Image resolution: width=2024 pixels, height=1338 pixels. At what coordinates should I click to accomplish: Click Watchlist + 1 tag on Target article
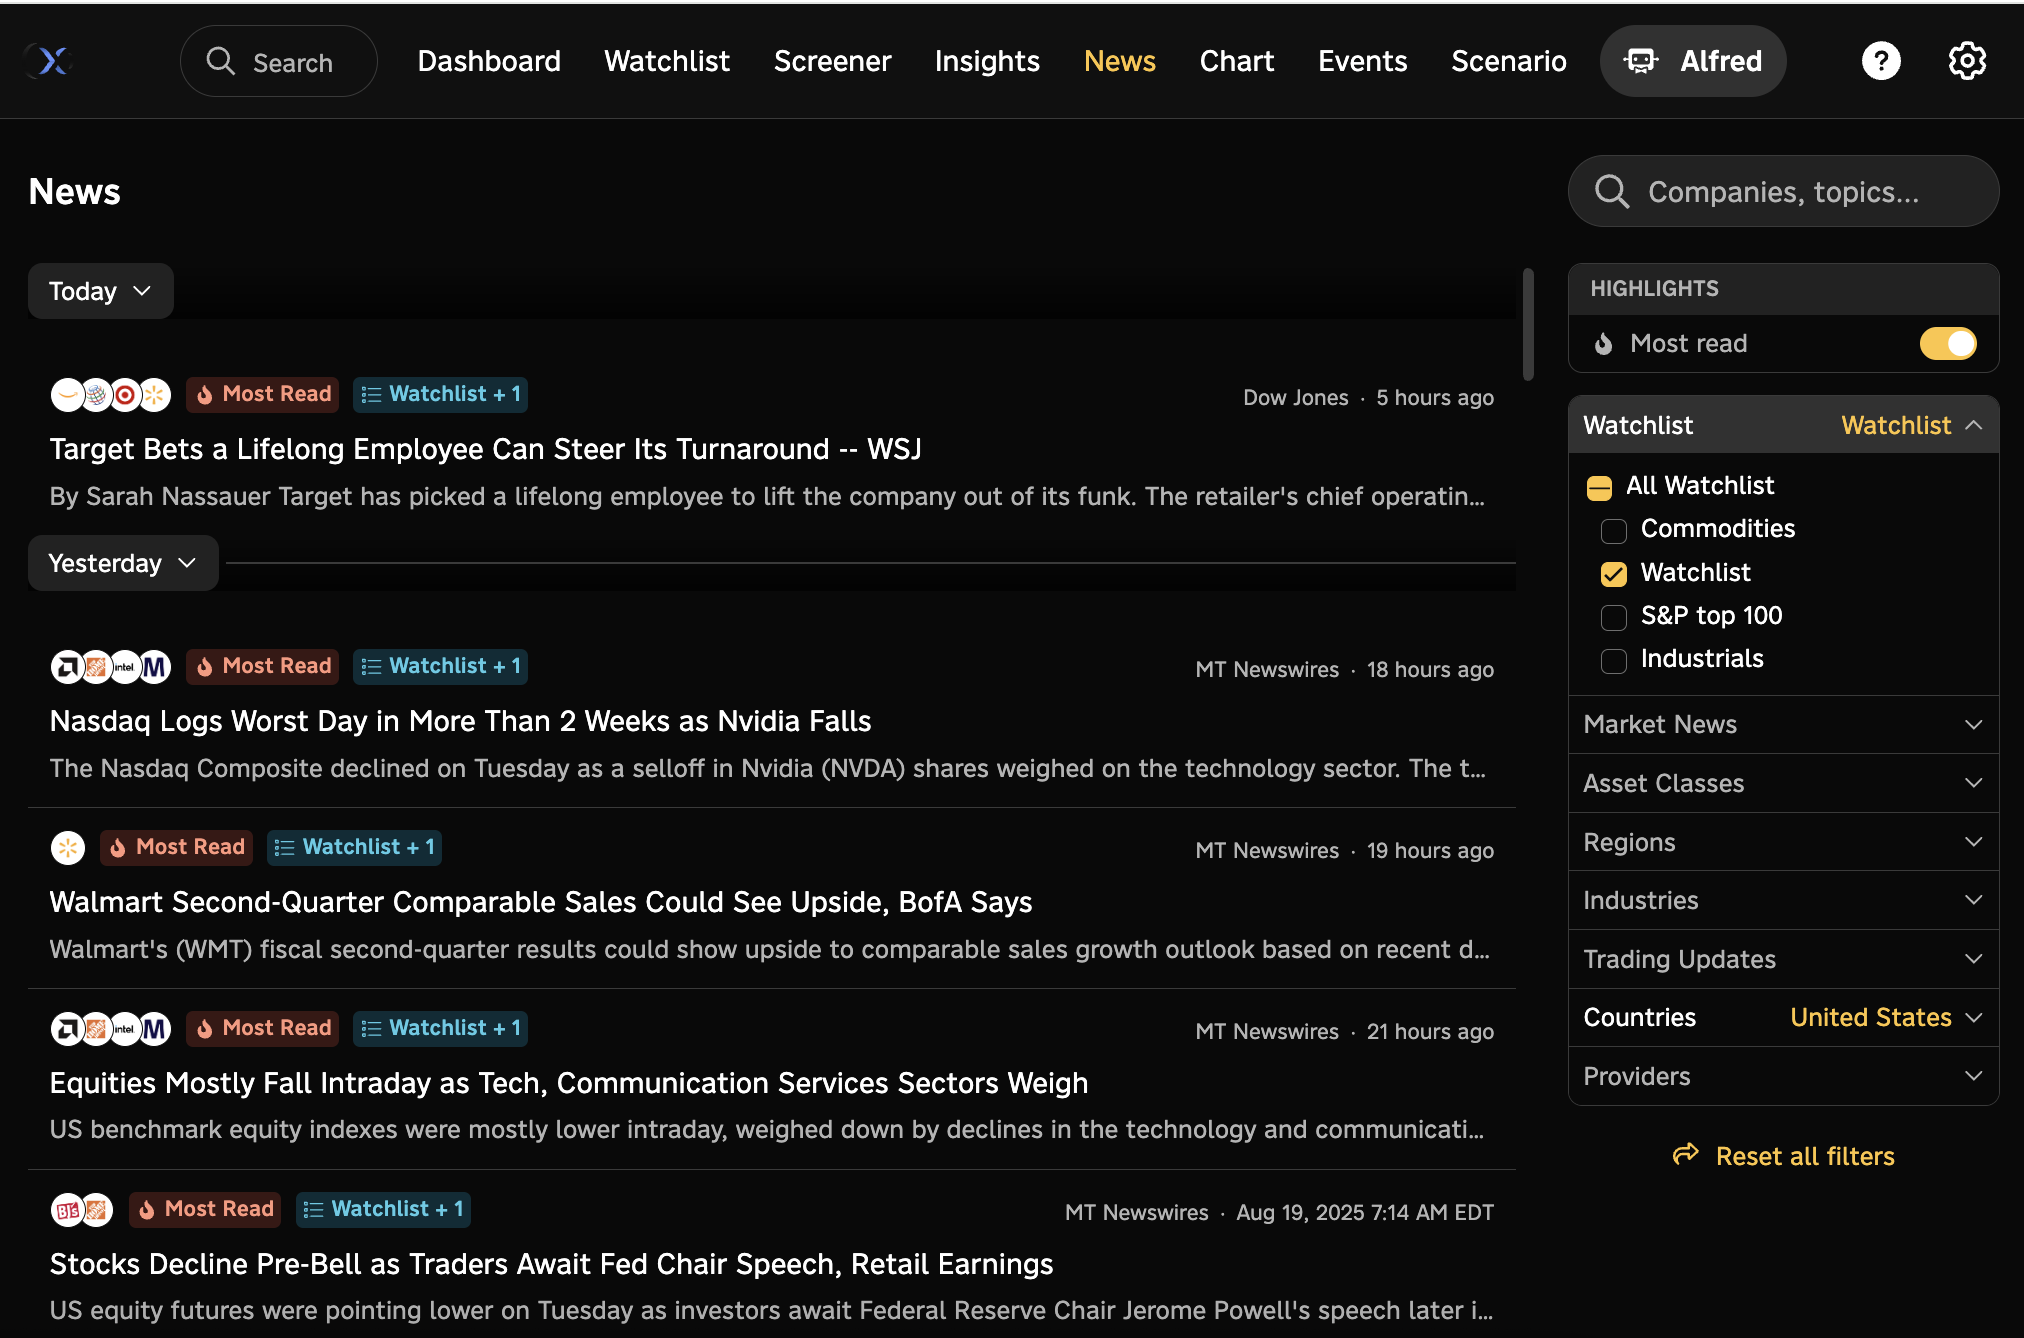[440, 394]
